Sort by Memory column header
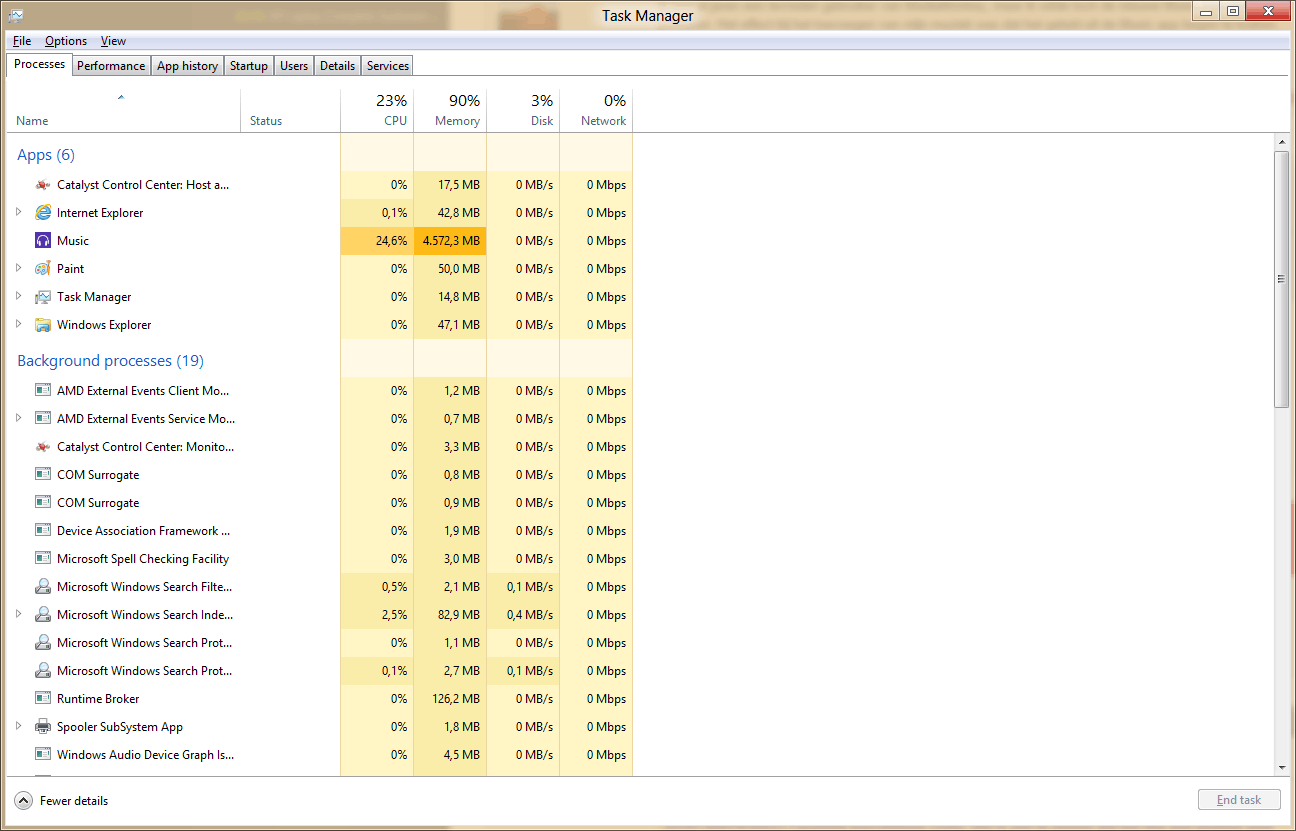The image size is (1296, 831). (x=450, y=111)
